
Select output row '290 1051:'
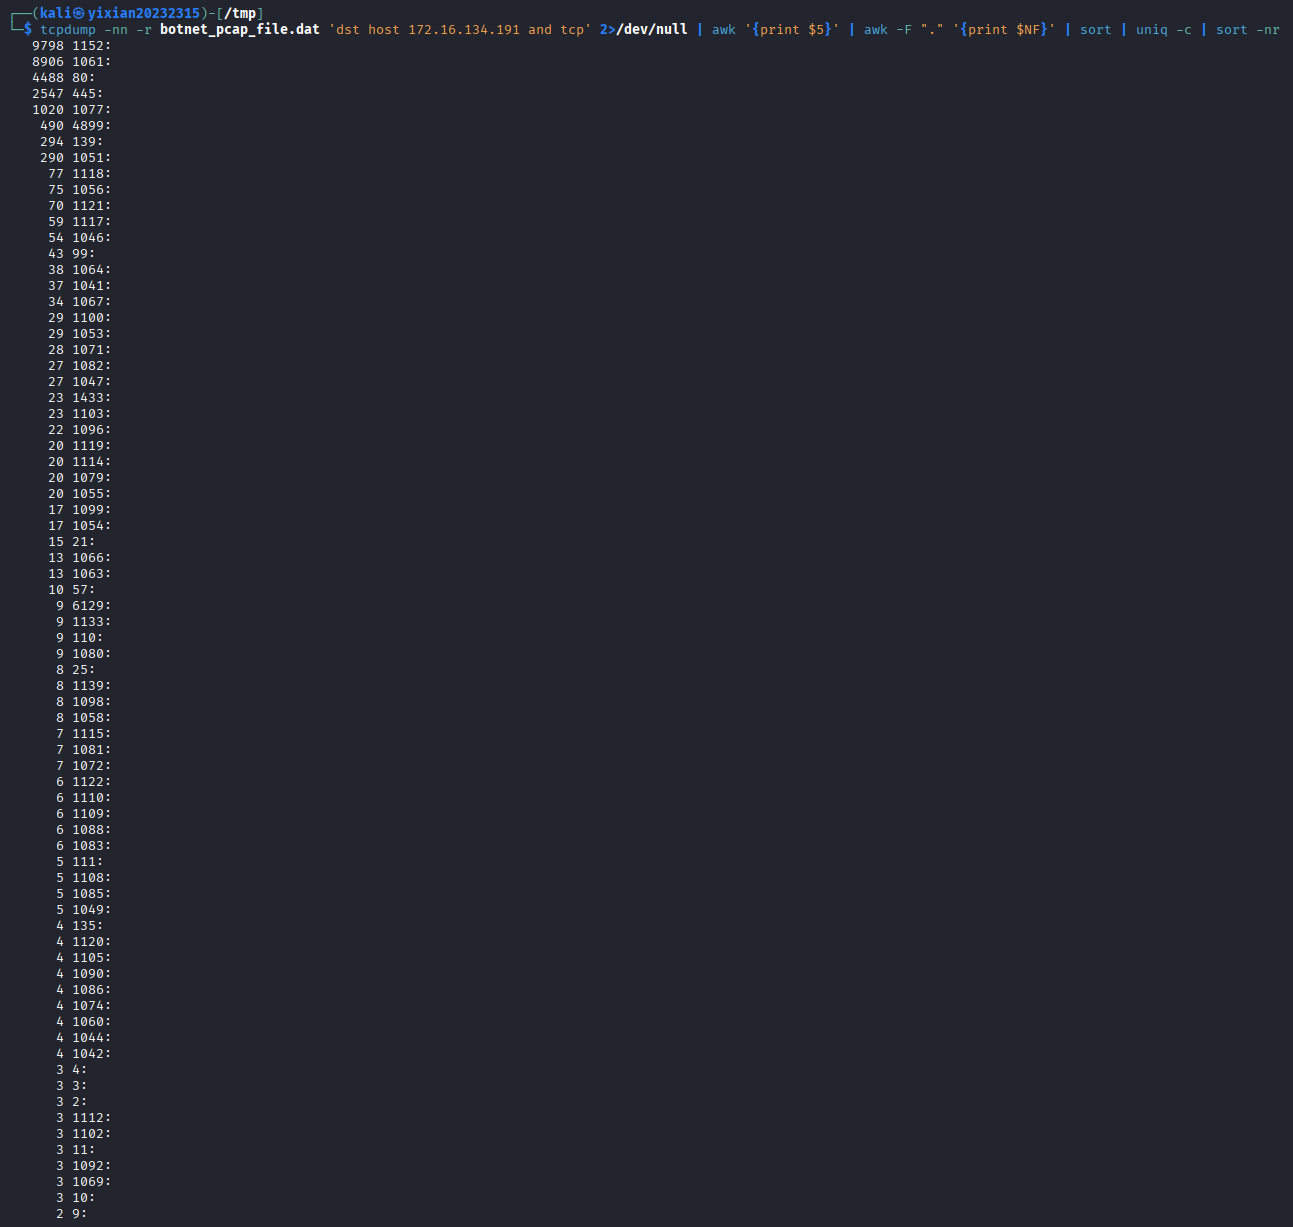coord(76,158)
